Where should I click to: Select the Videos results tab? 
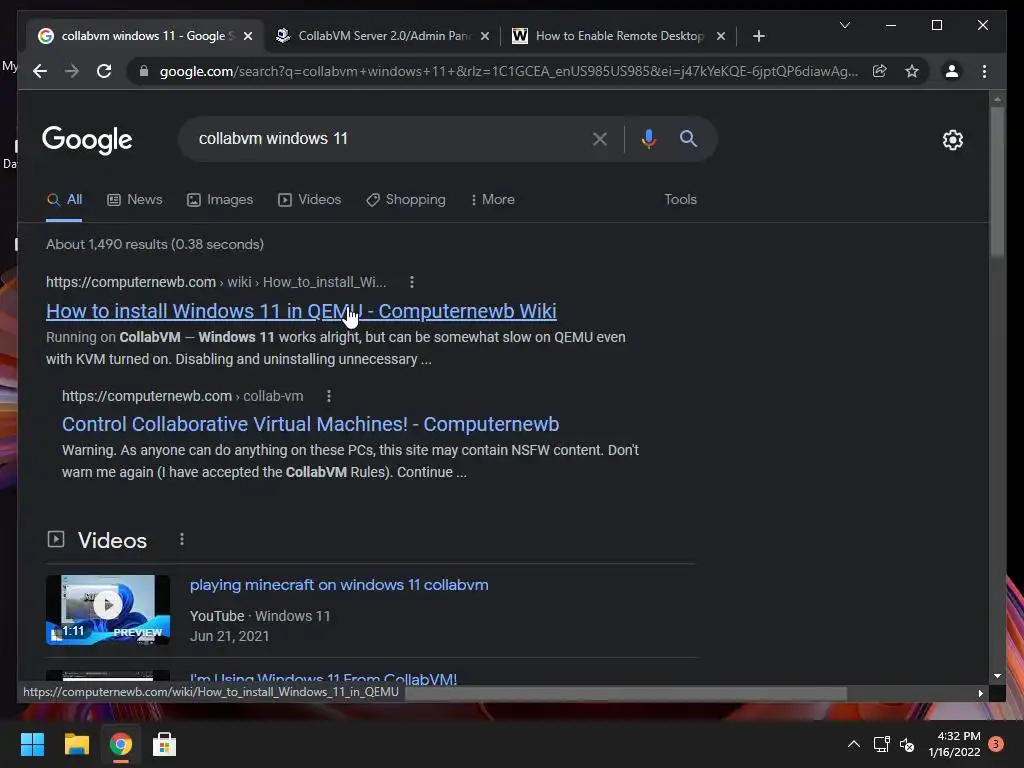click(310, 200)
